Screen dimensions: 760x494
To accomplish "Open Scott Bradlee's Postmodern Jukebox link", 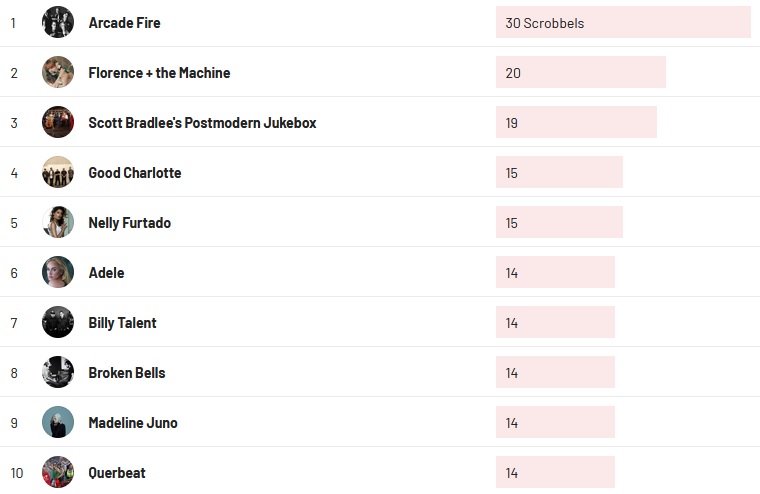I will (202, 123).
